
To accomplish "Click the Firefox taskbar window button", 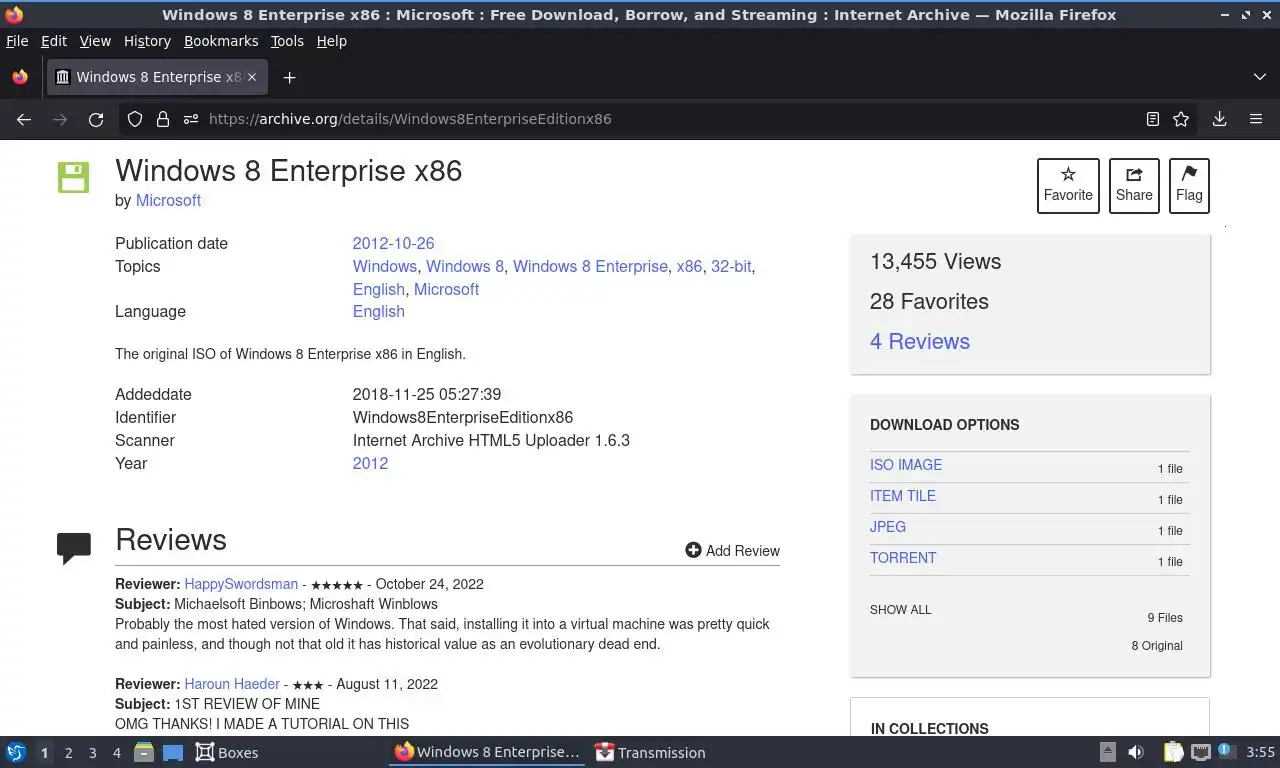I will 488,752.
